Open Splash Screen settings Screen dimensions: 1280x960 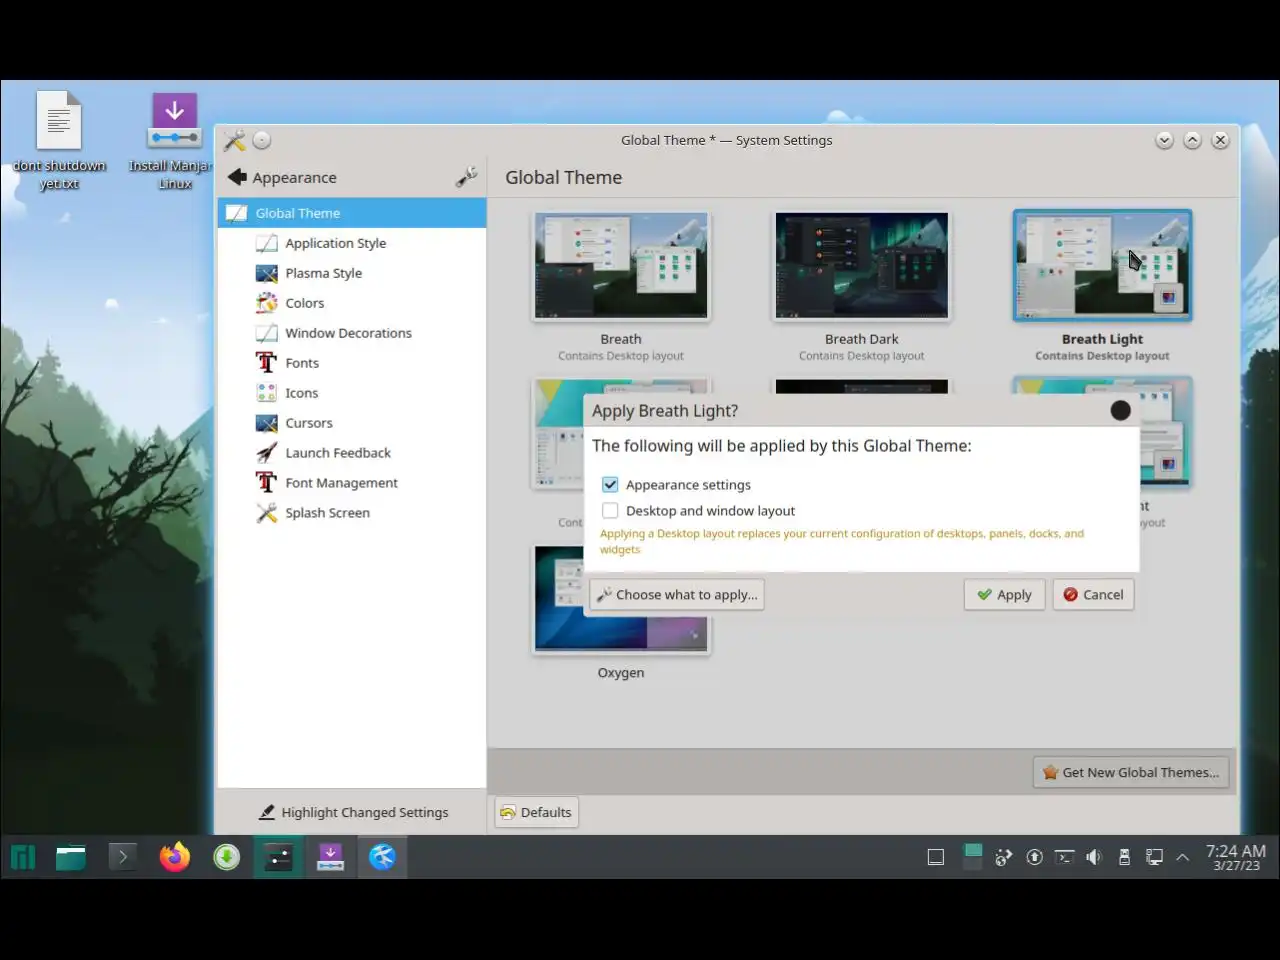click(x=327, y=513)
